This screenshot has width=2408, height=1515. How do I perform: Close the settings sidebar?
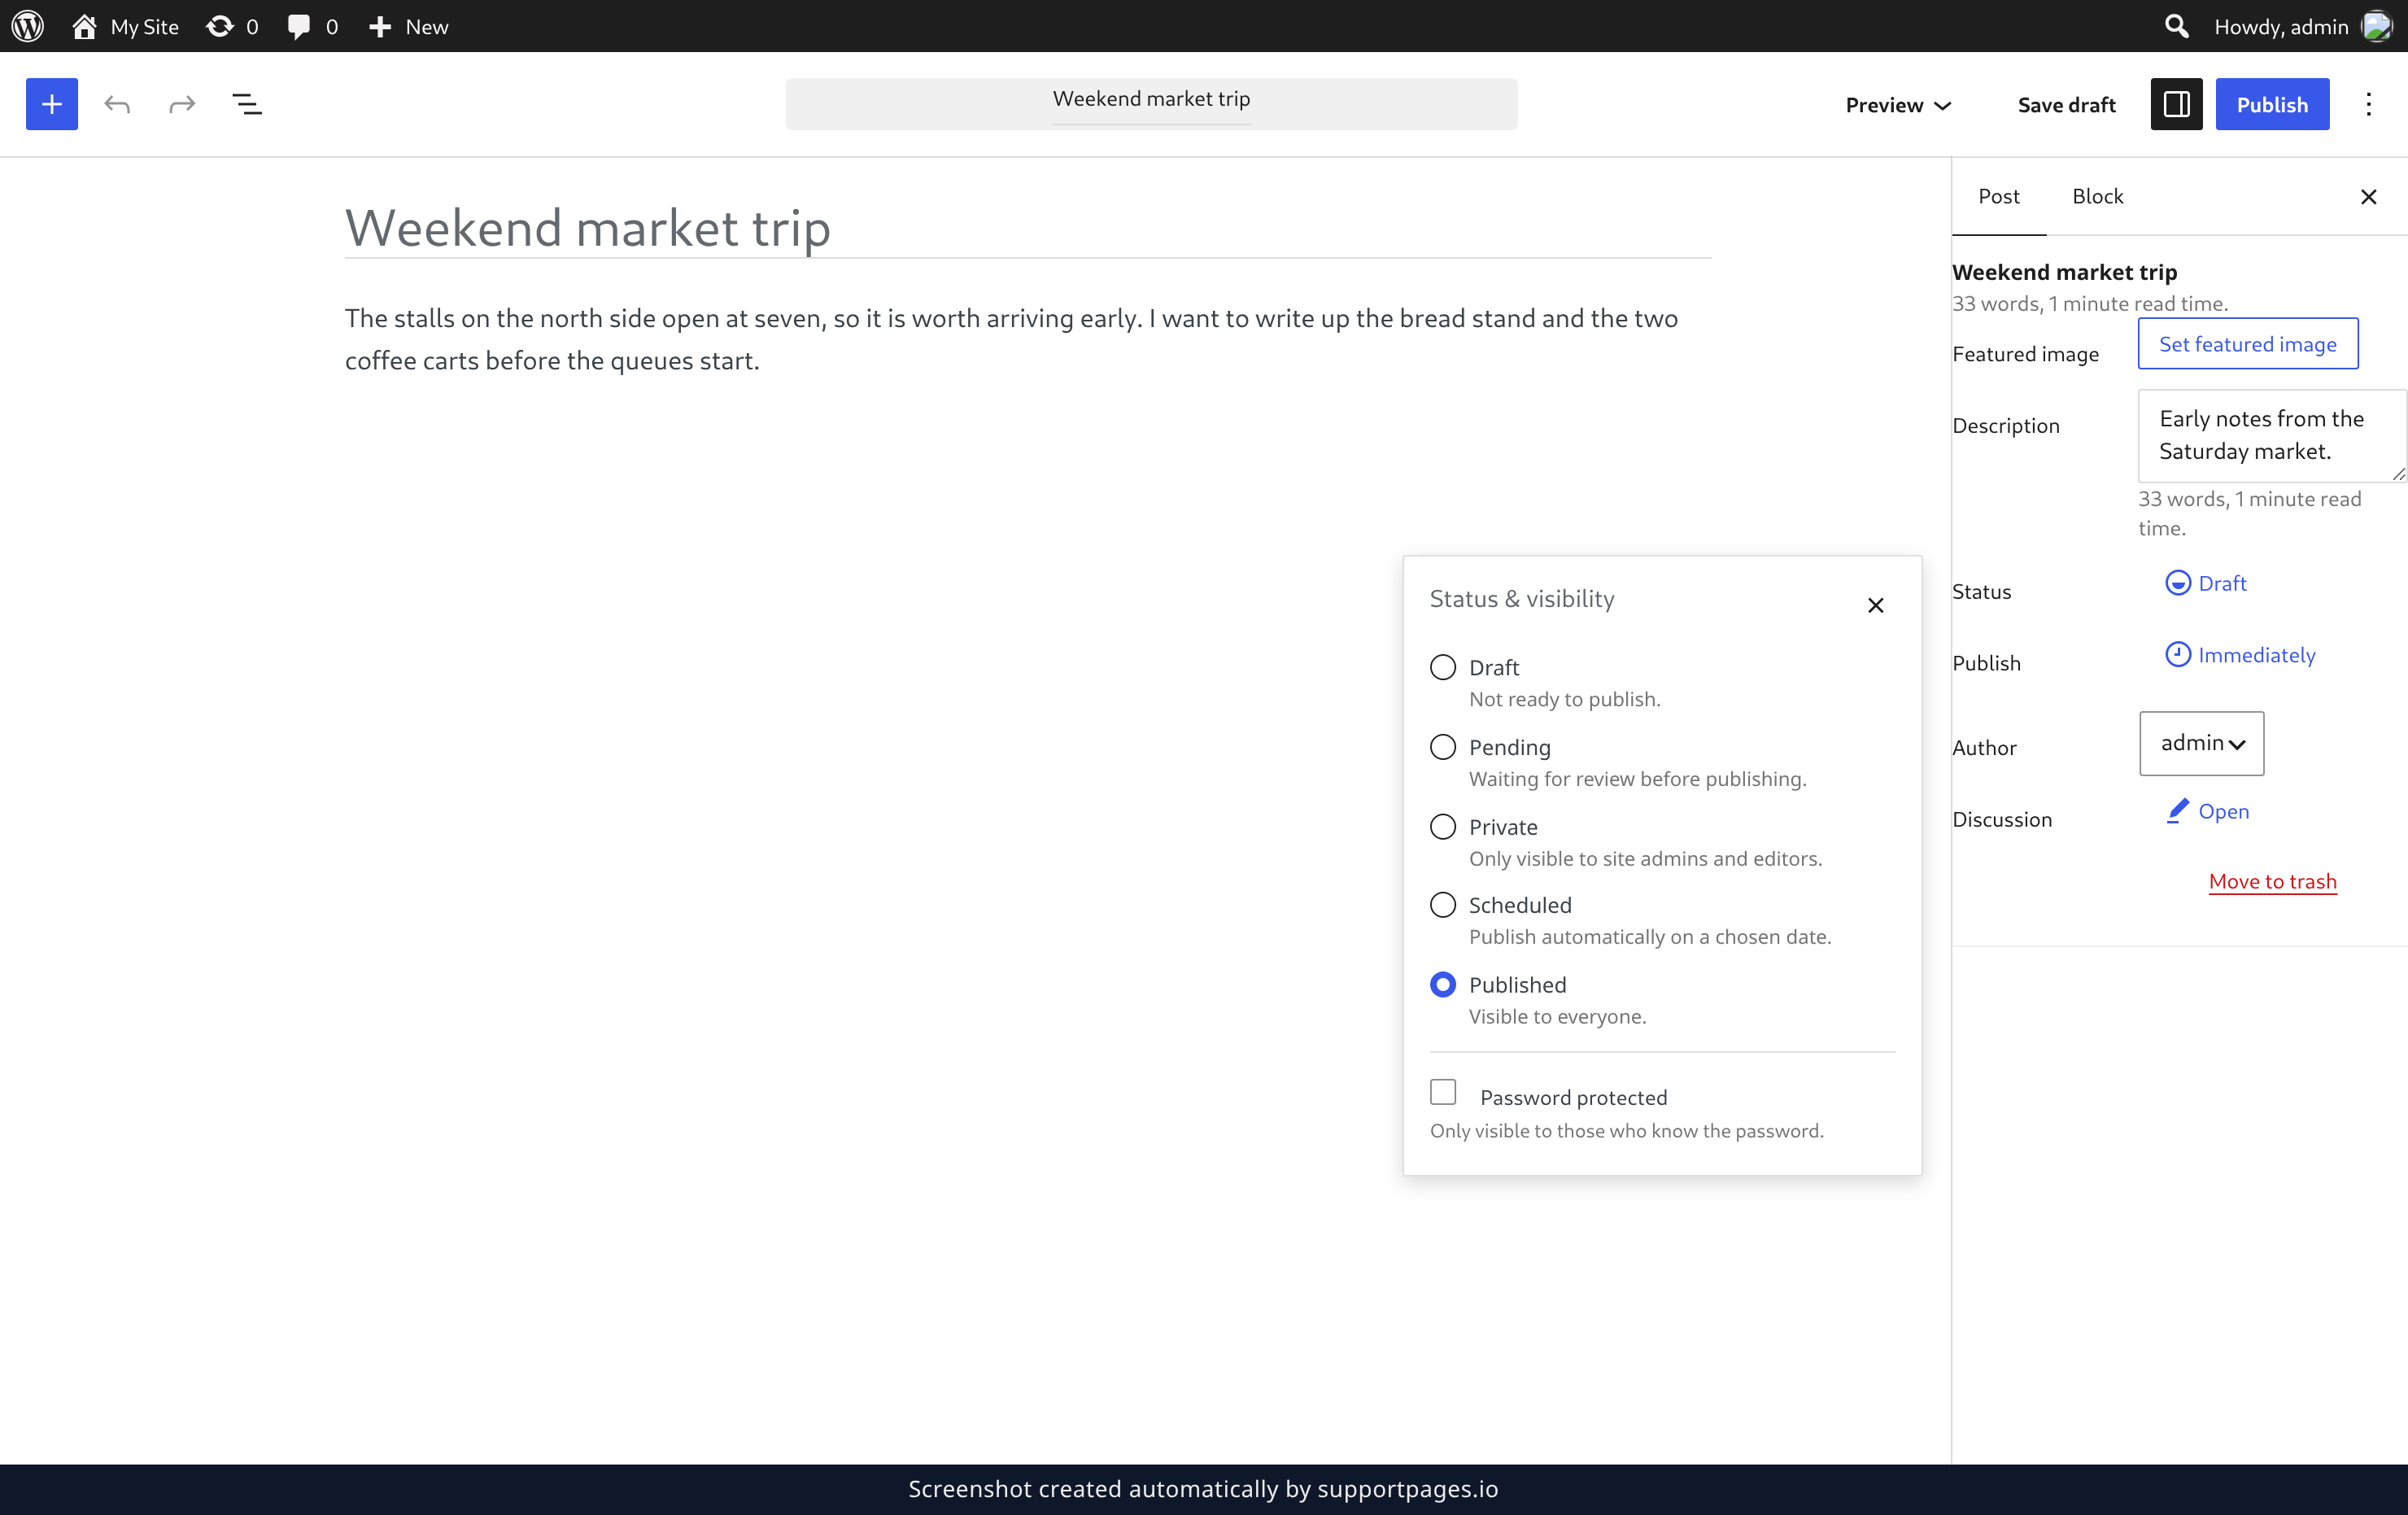[2368, 197]
